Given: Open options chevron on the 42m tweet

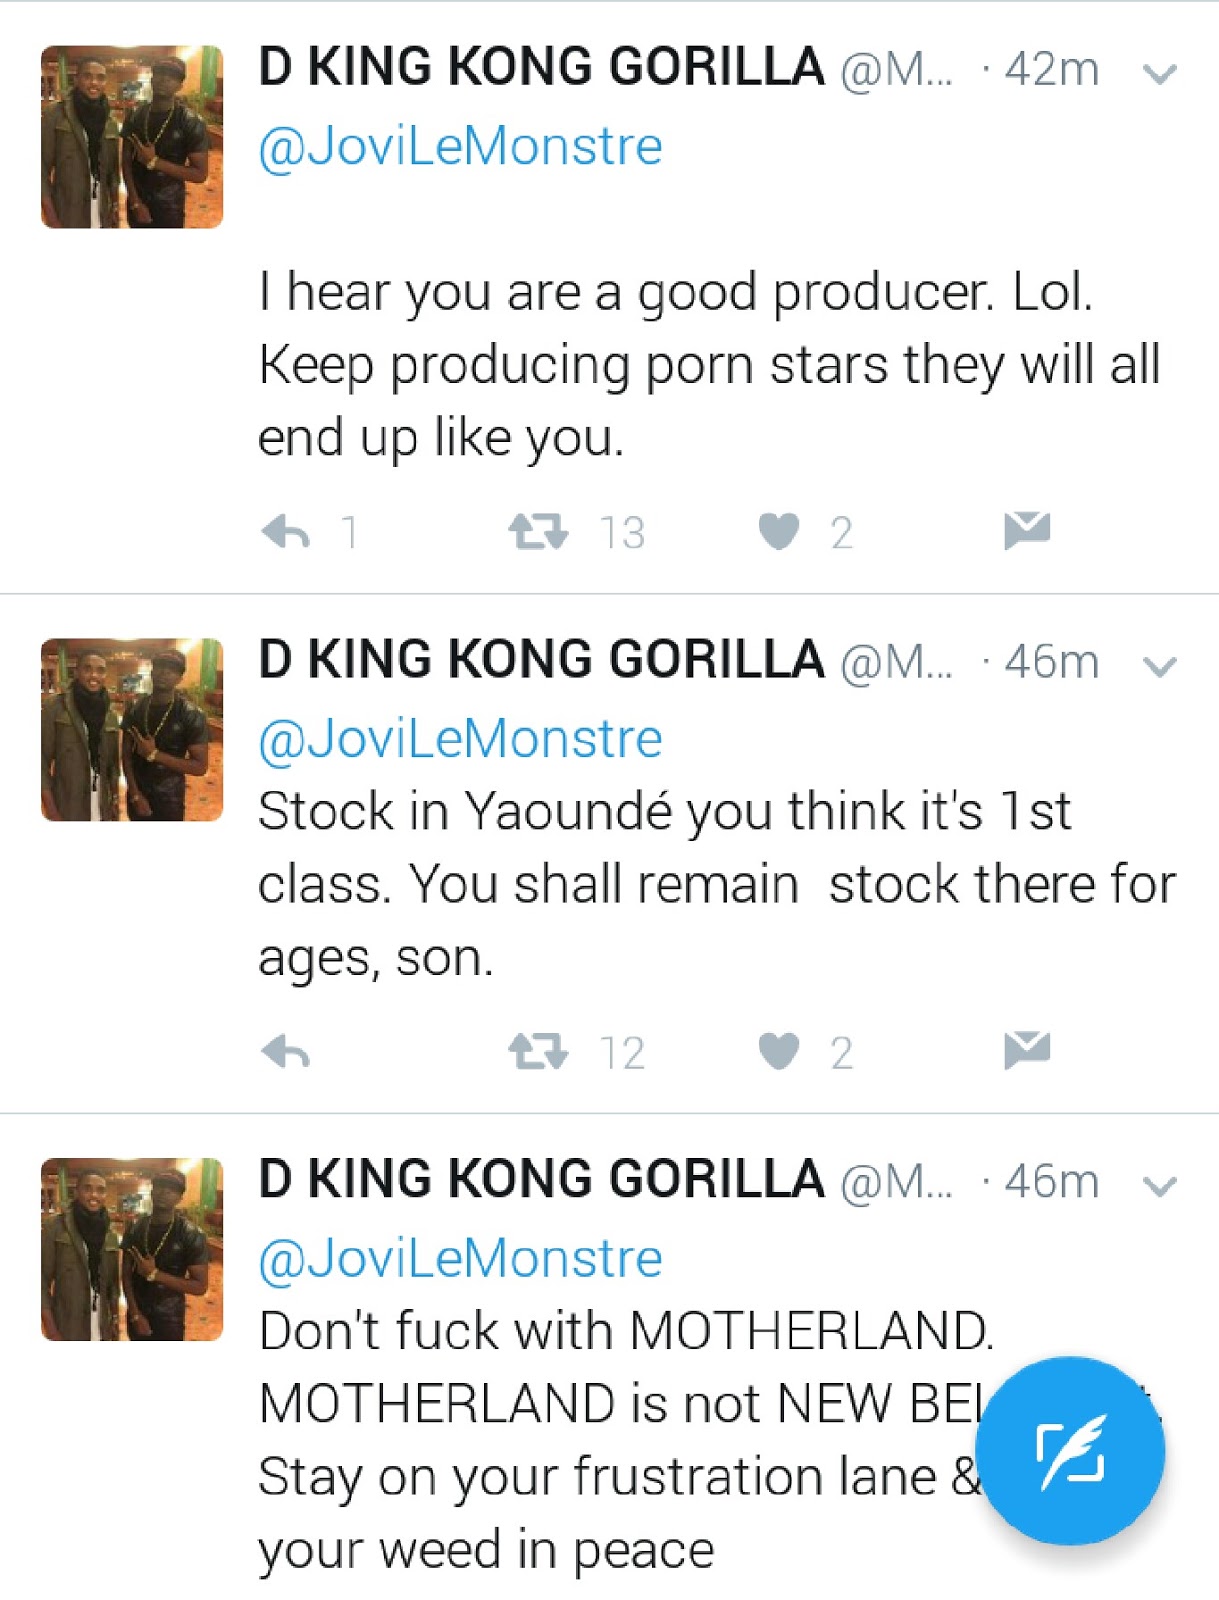Looking at the screenshot, I should pyautogui.click(x=1159, y=74).
